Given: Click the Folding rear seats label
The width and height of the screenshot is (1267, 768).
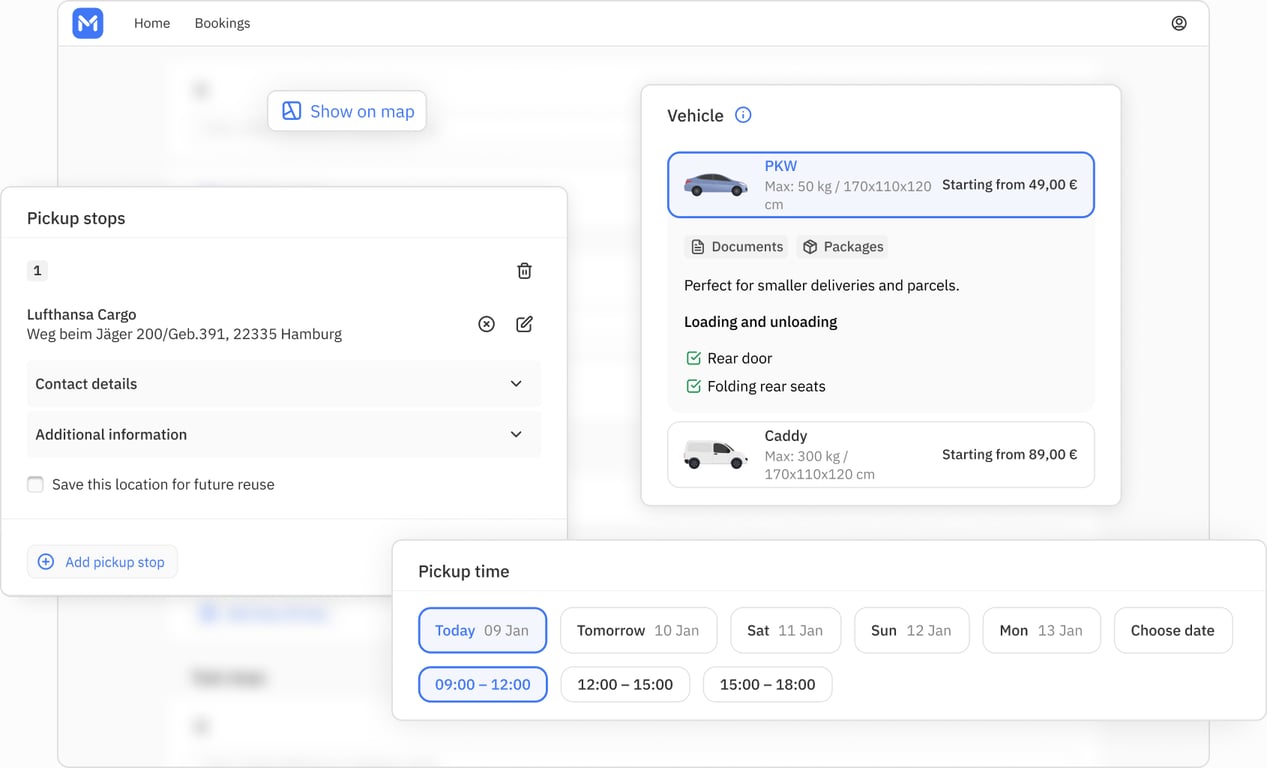Looking at the screenshot, I should (x=767, y=386).
